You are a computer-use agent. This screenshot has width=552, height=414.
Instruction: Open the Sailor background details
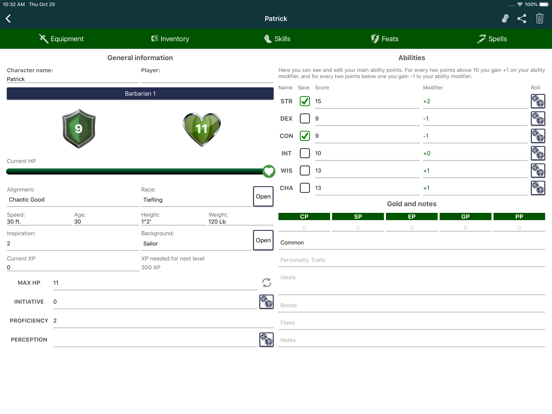point(263,240)
